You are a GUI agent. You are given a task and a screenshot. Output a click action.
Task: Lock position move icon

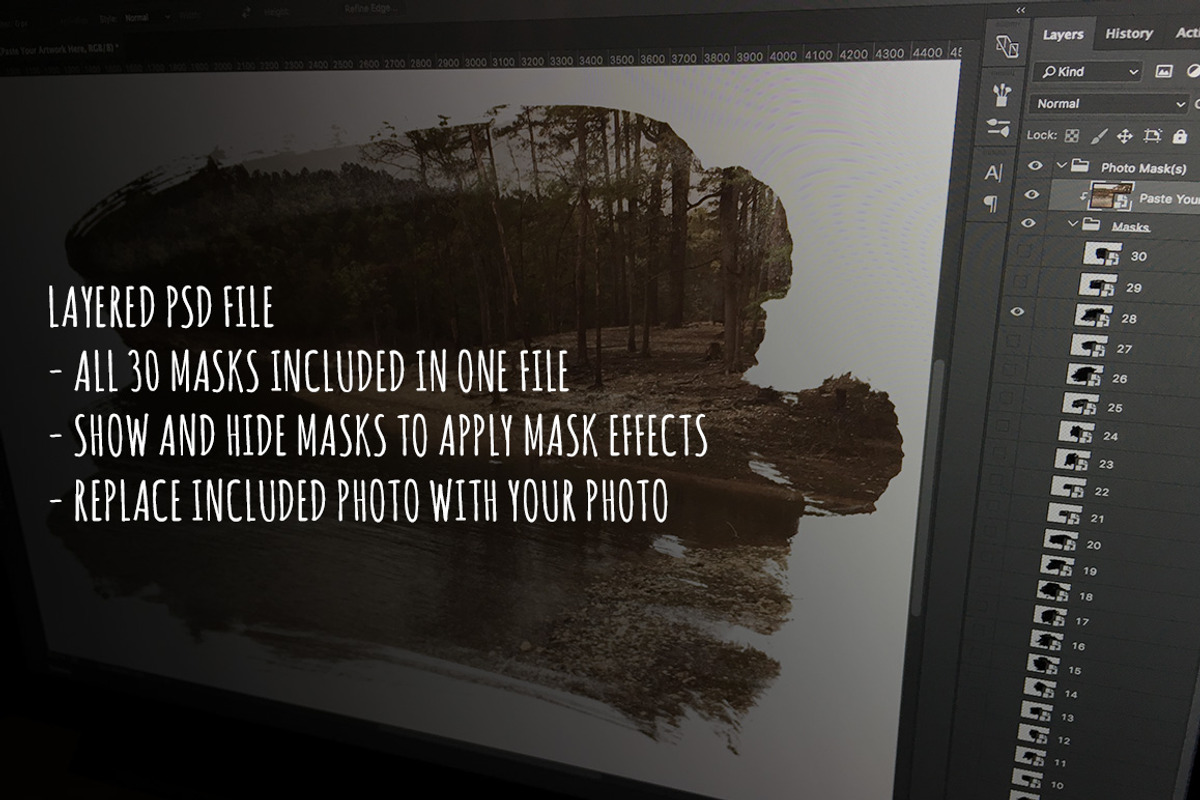point(1124,136)
